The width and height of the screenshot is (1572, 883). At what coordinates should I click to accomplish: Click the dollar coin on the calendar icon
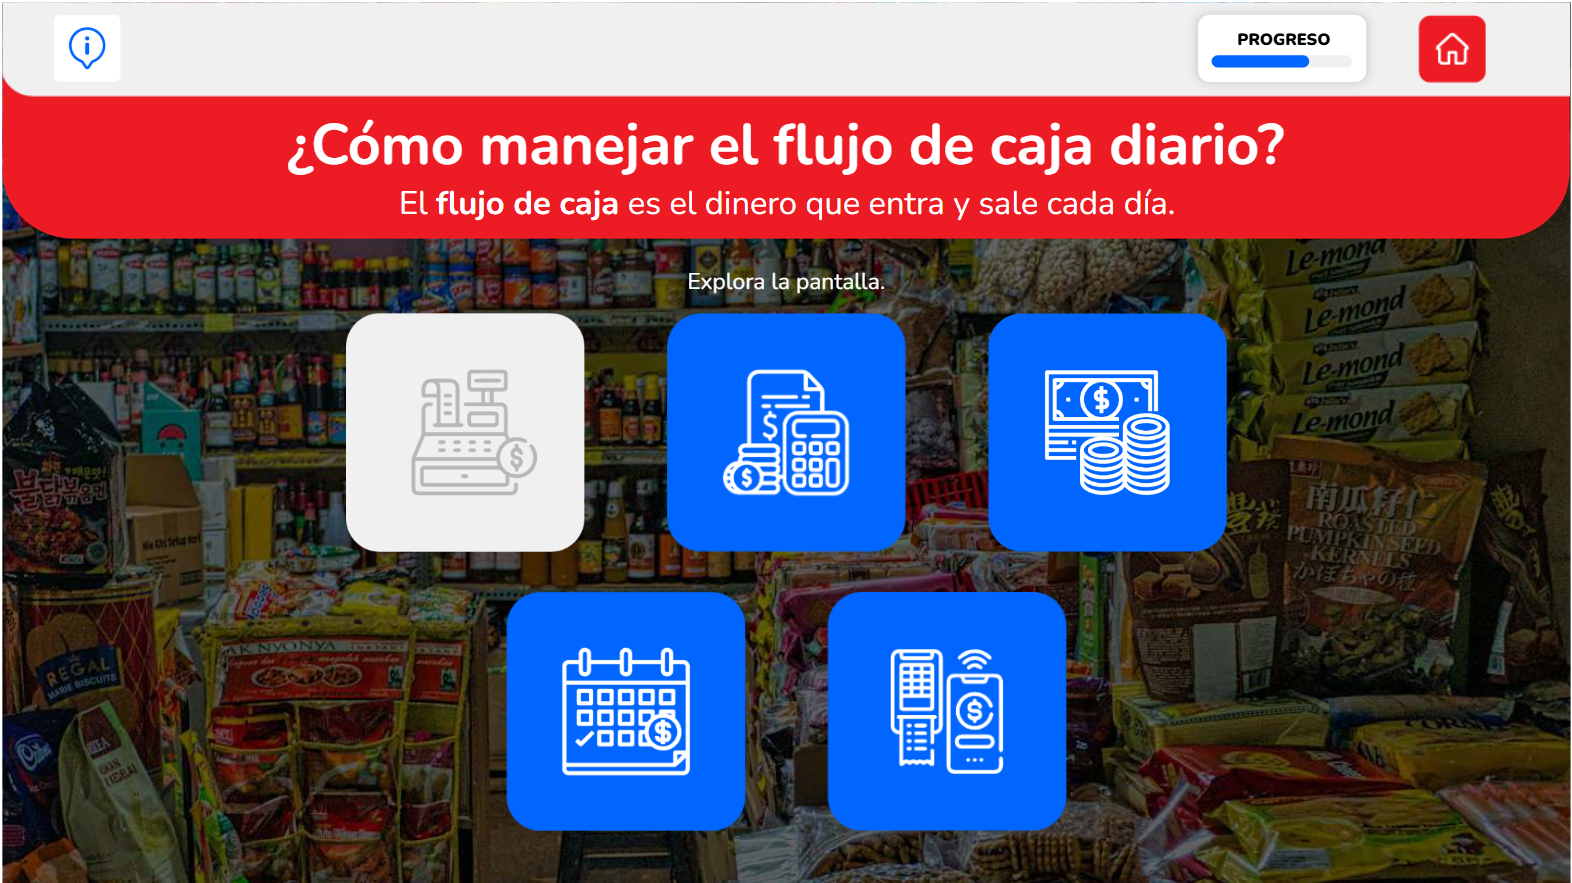click(x=662, y=732)
